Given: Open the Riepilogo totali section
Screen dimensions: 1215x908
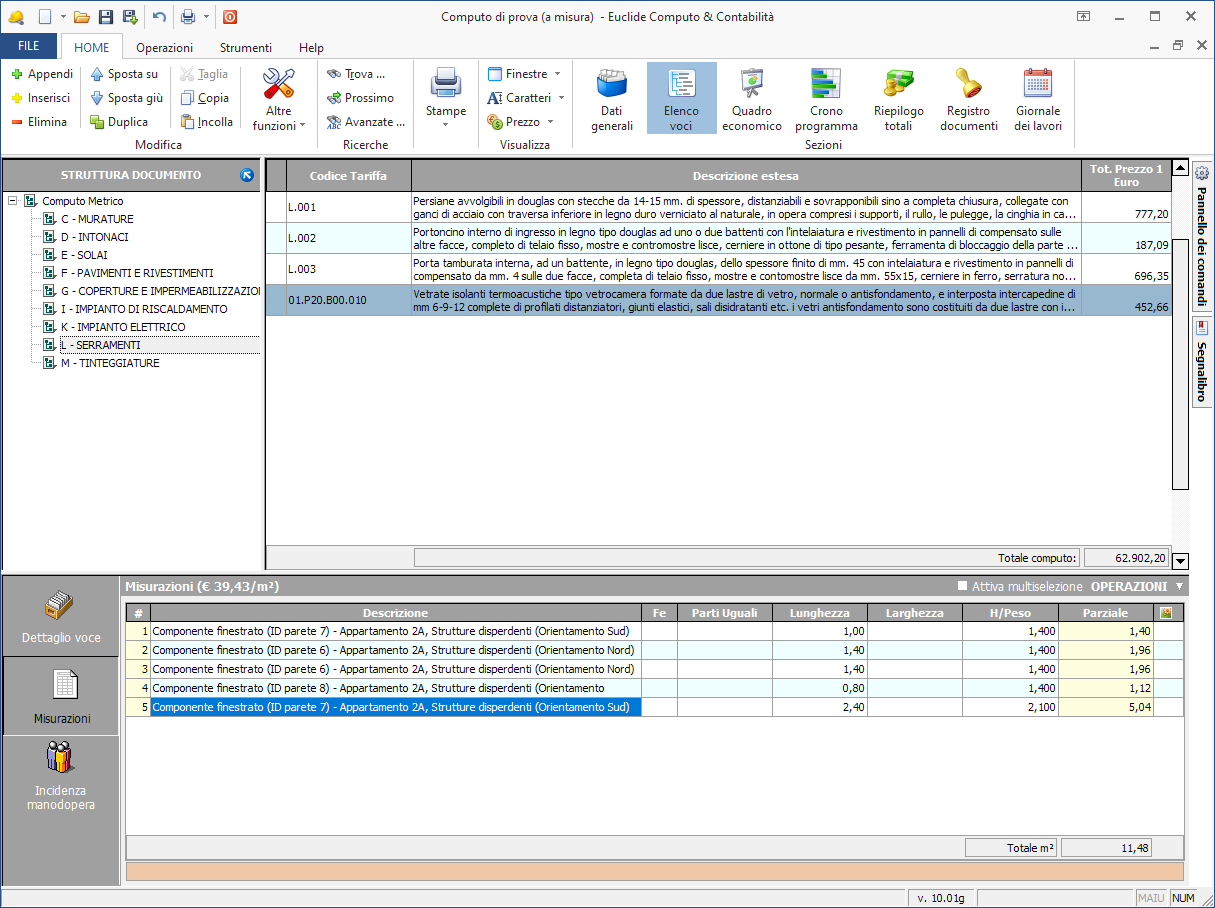Looking at the screenshot, I should (x=898, y=99).
